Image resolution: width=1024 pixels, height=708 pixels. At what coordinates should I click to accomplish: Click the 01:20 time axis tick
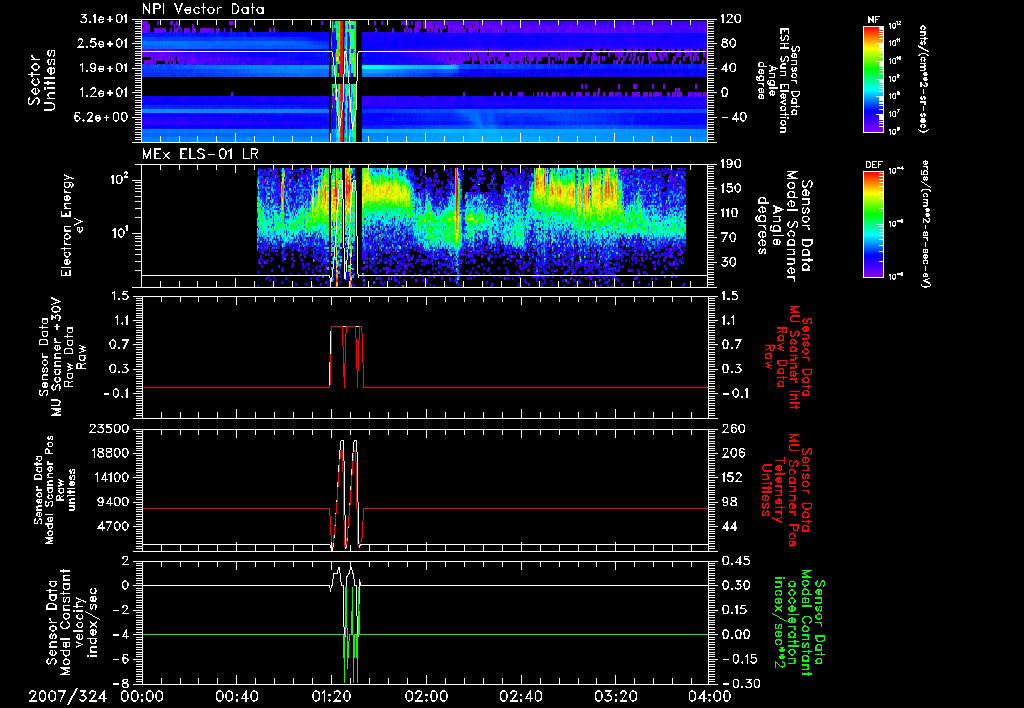click(331, 696)
